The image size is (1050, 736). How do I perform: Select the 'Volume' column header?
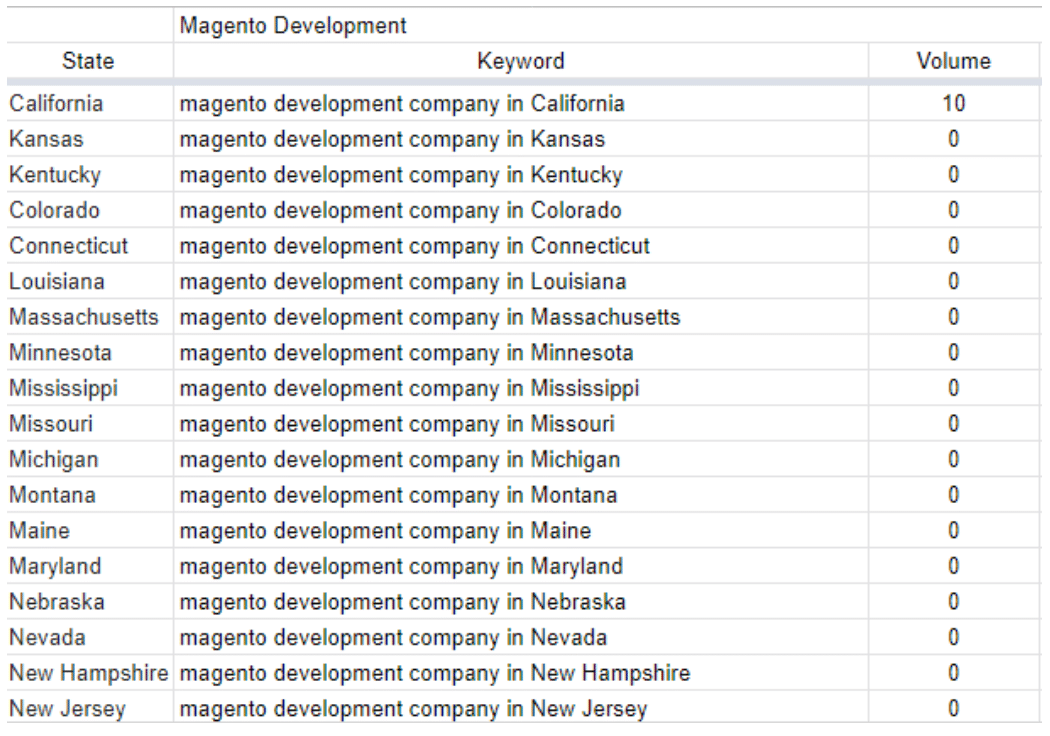(954, 61)
